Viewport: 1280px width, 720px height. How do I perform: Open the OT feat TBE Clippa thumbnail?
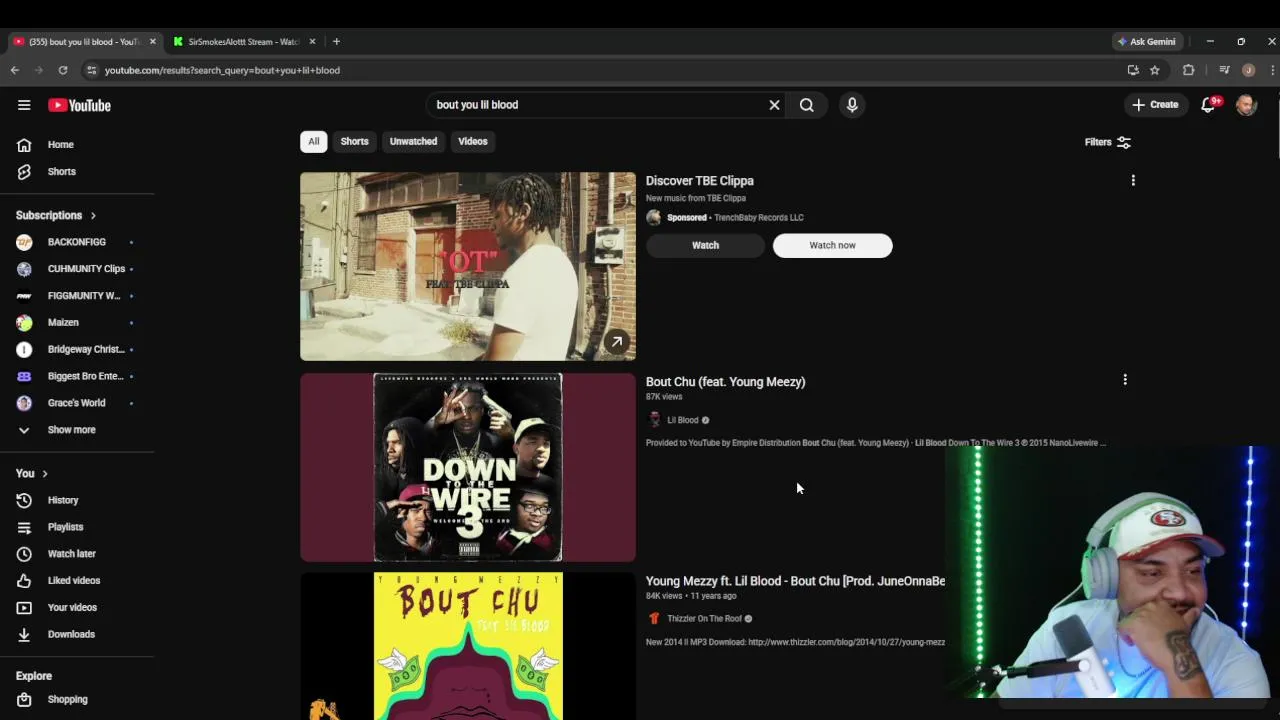click(x=468, y=266)
